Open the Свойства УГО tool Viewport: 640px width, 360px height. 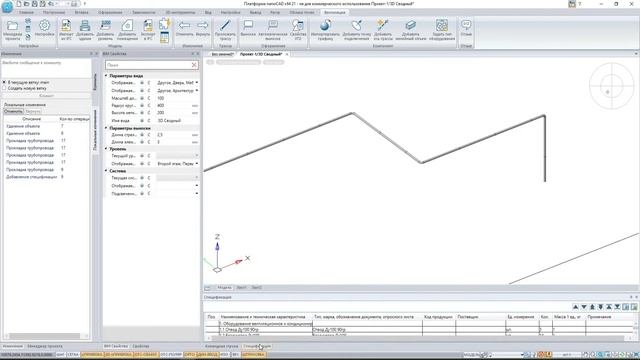pos(298,30)
